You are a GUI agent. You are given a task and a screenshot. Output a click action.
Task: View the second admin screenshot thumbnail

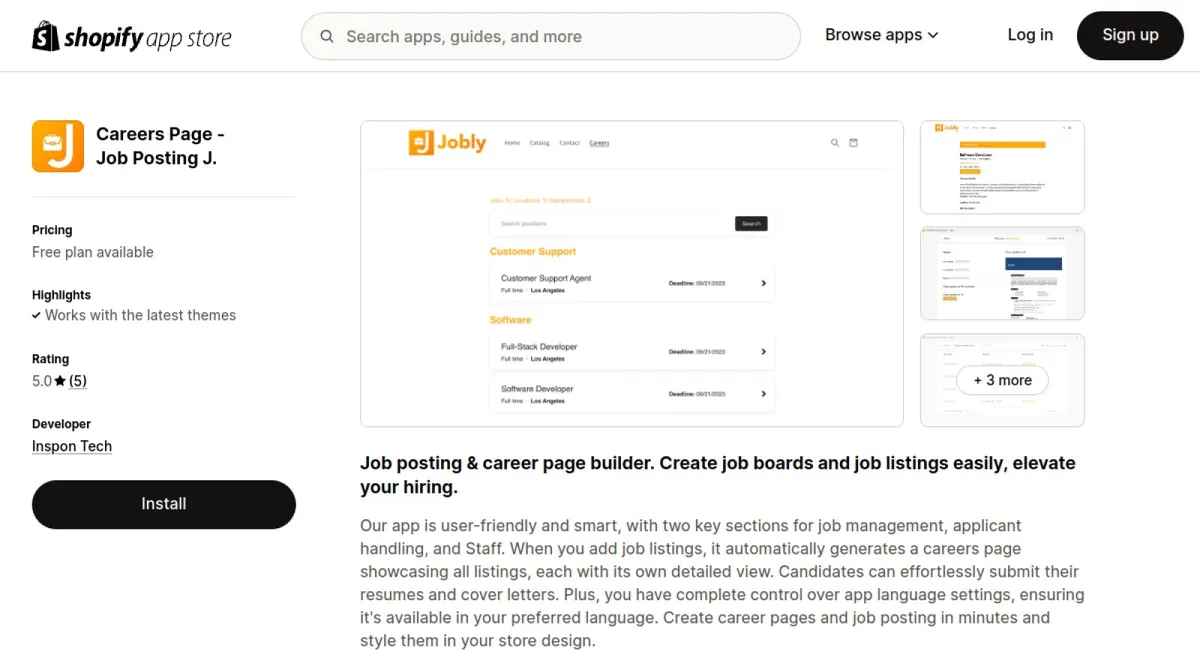[x=1002, y=273]
